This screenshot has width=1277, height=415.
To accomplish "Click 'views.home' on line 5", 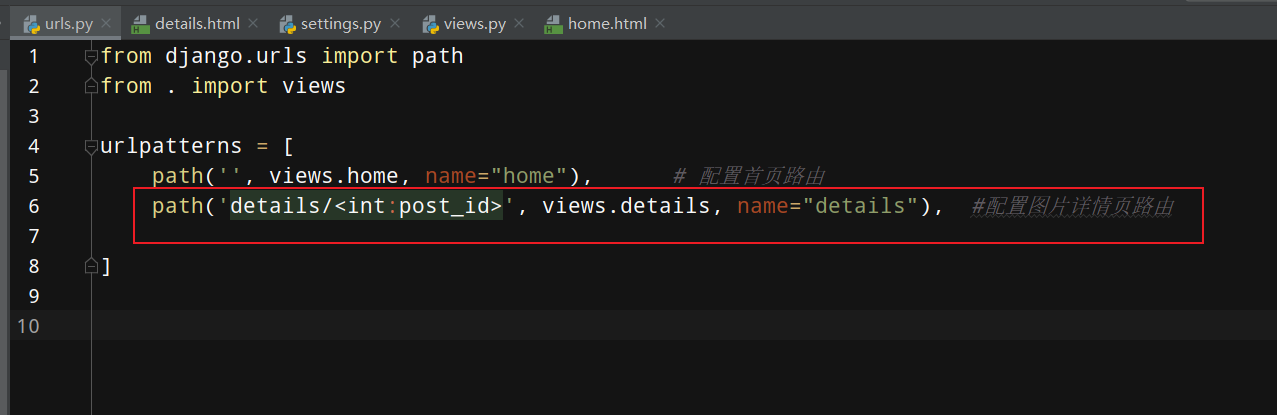I will pyautogui.click(x=334, y=176).
